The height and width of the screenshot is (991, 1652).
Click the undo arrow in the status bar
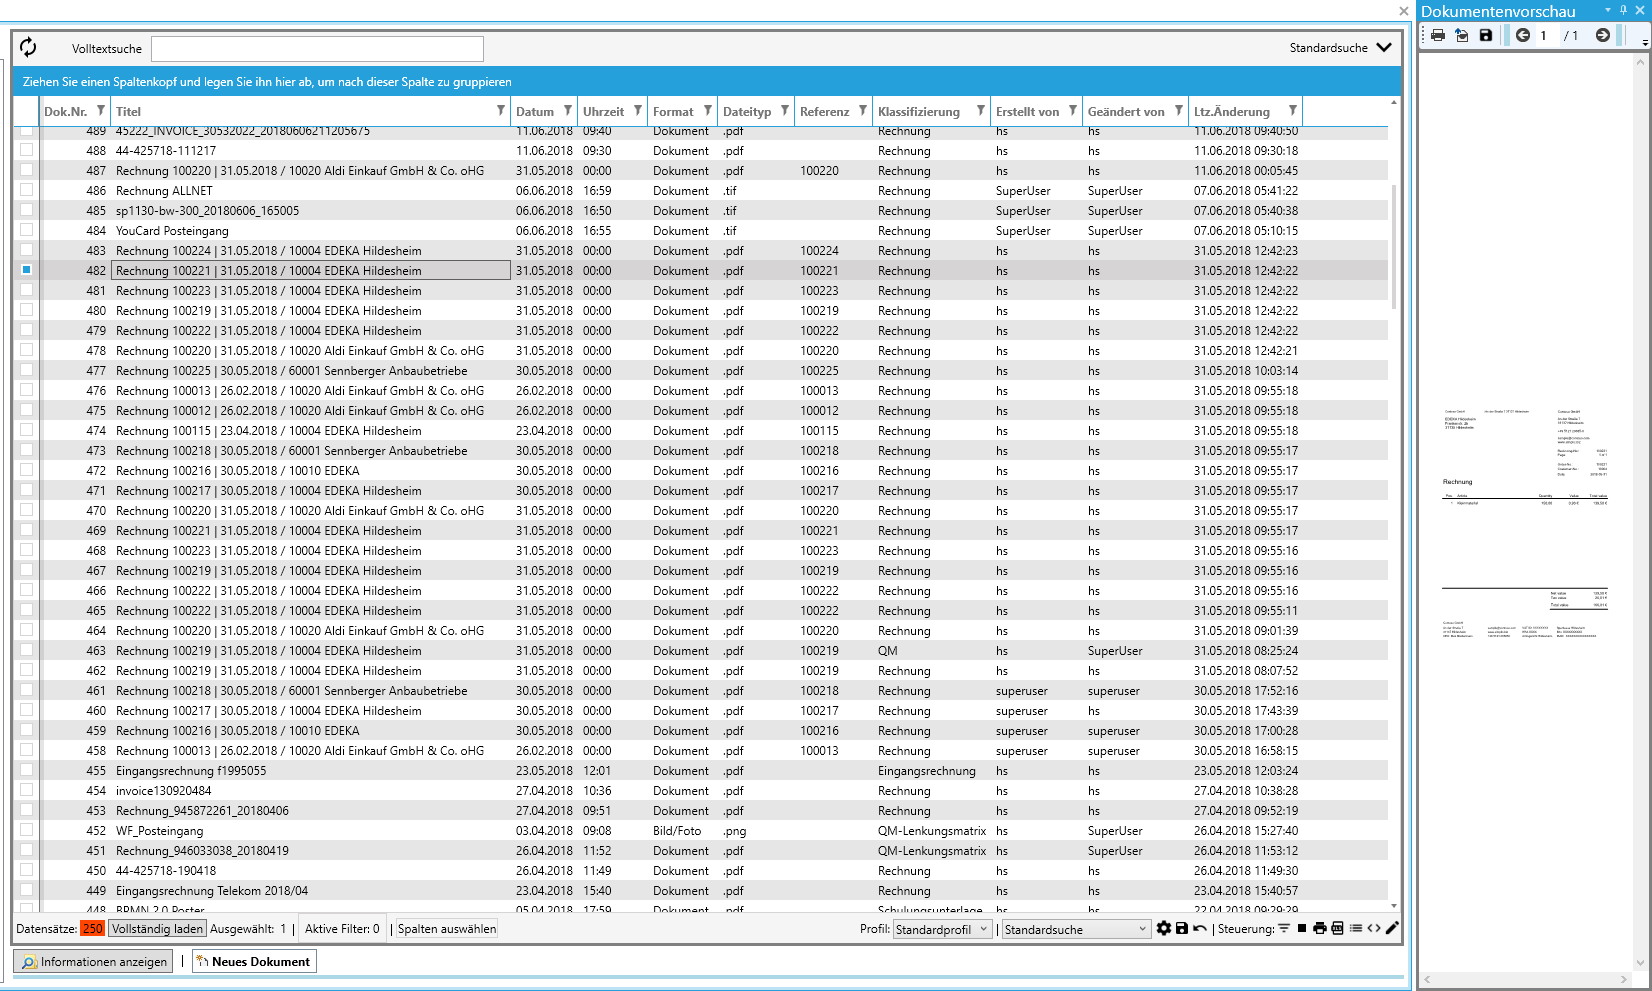1200,928
